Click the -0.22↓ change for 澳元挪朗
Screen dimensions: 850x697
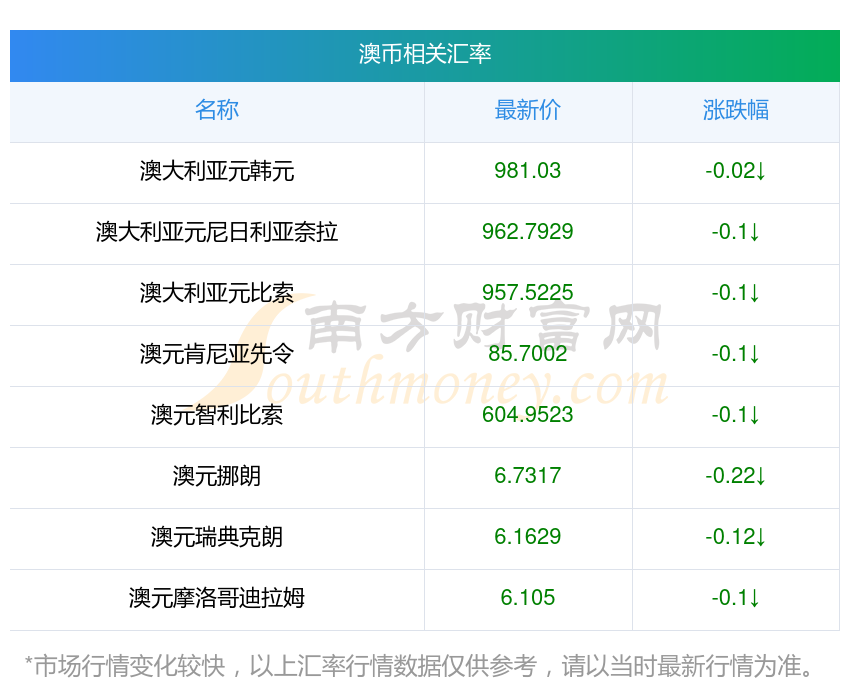point(736,476)
